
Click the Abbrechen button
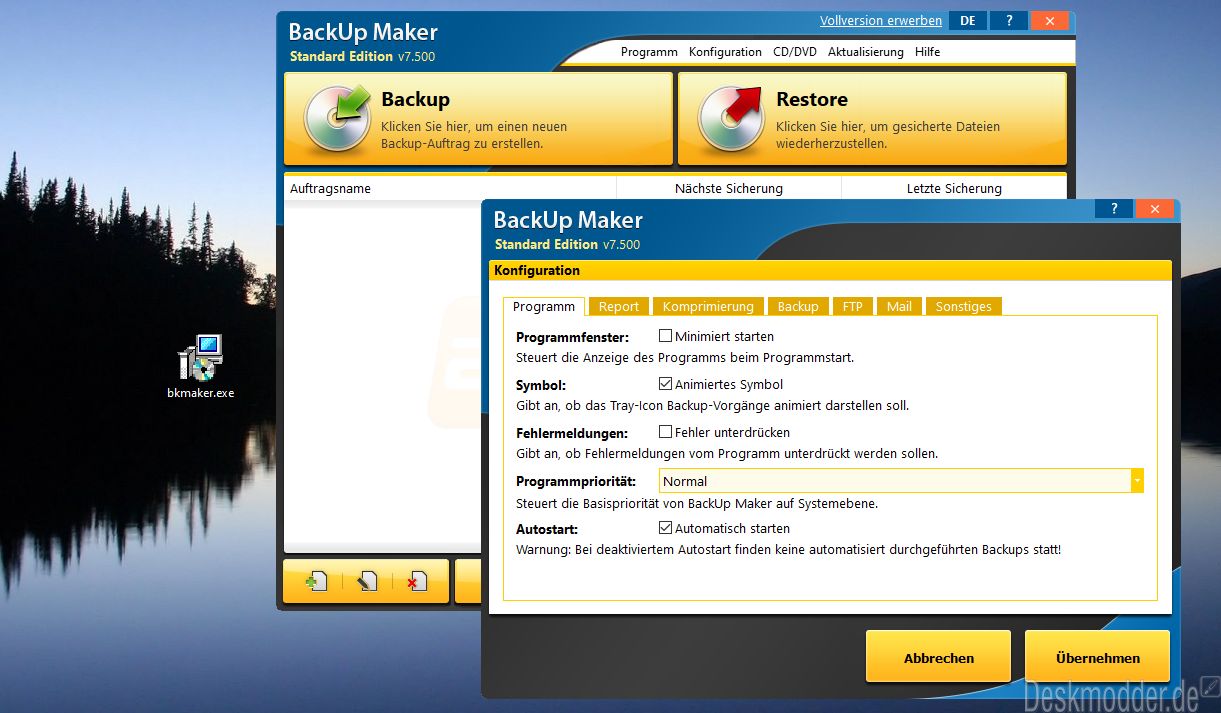(x=938, y=657)
